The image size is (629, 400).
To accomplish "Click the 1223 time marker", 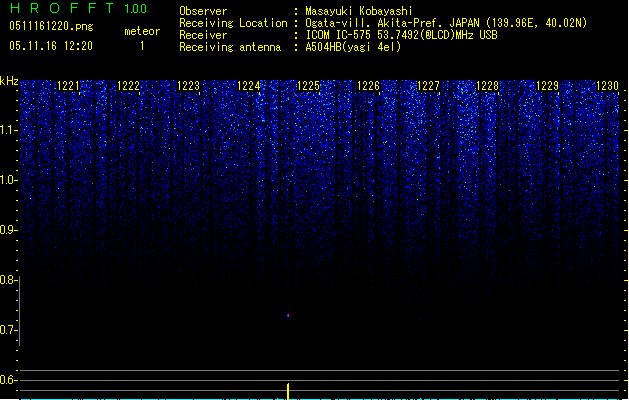I will (x=189, y=85).
